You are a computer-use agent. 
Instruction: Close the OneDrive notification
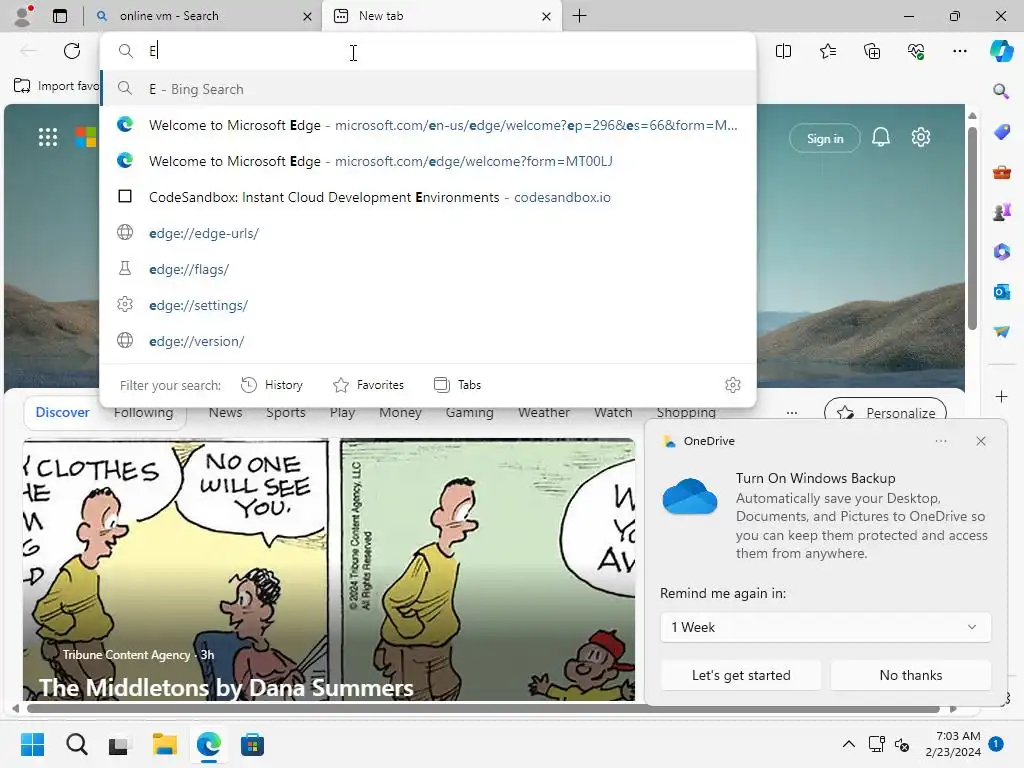coord(981,441)
